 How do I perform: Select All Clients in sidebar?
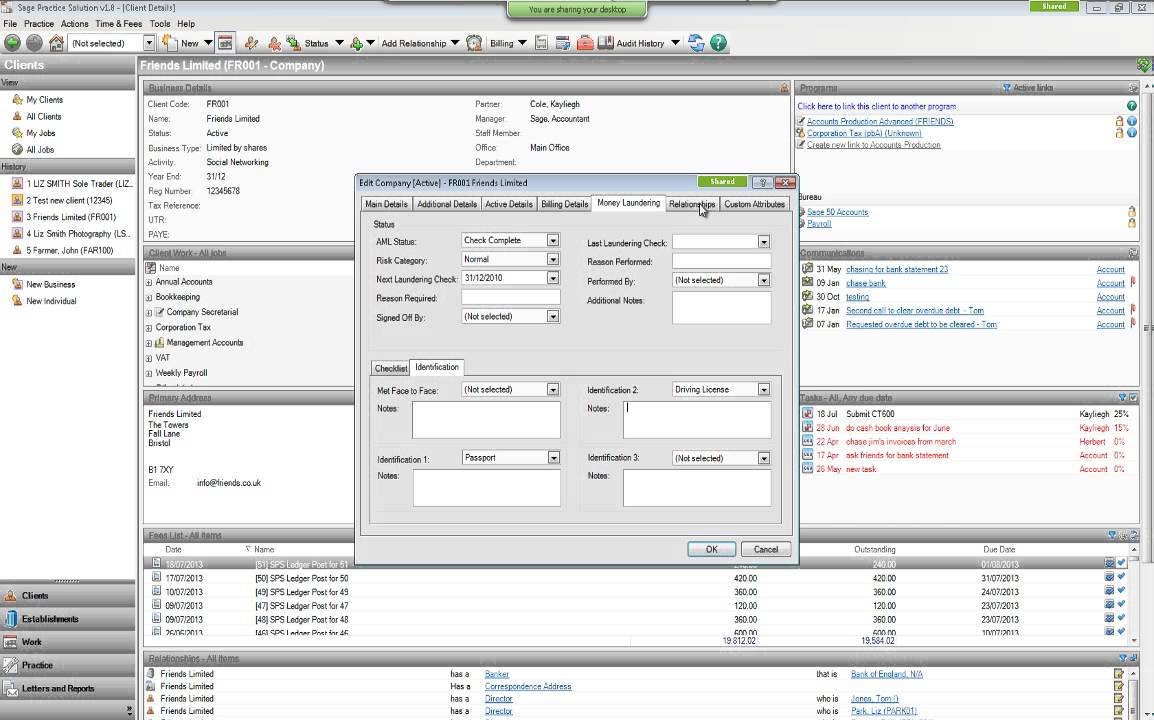pyautogui.click(x=43, y=116)
